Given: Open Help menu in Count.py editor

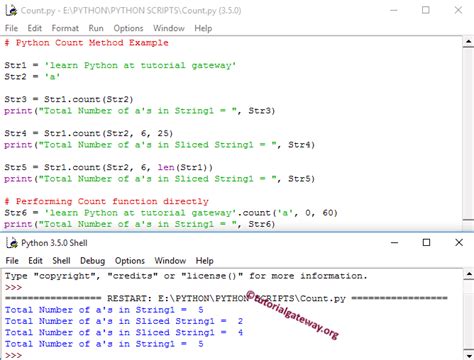Looking at the screenshot, I should point(203,28).
